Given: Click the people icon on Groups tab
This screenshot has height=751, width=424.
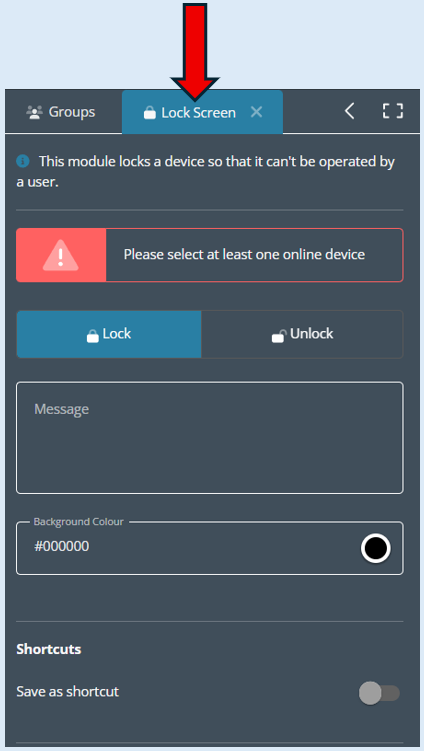Looking at the screenshot, I should tap(34, 113).
